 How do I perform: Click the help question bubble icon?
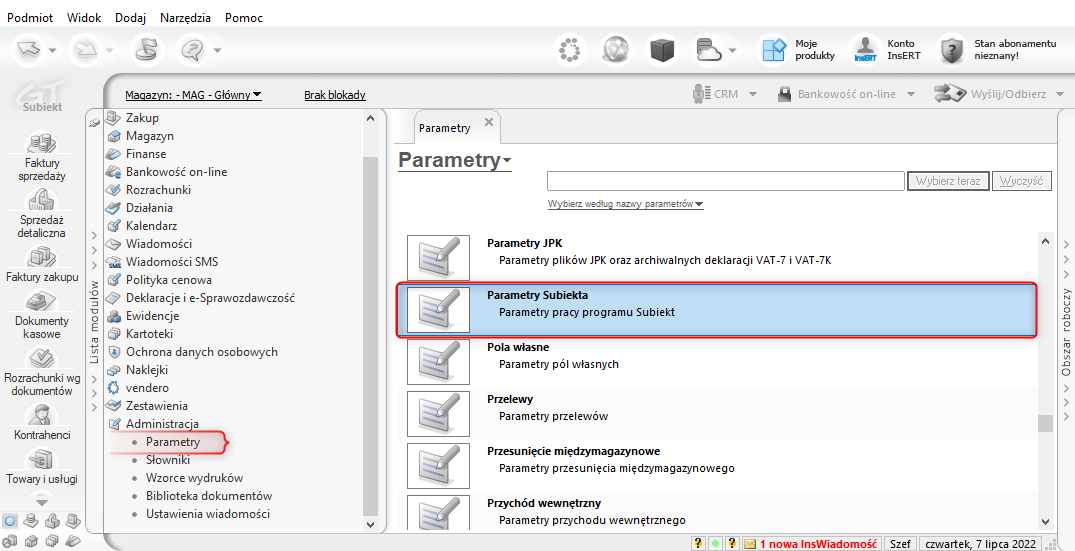tap(192, 49)
